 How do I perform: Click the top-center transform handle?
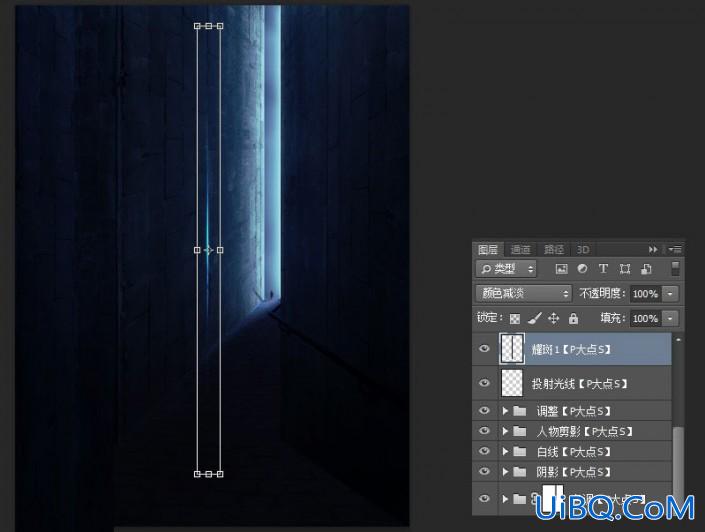coord(209,26)
